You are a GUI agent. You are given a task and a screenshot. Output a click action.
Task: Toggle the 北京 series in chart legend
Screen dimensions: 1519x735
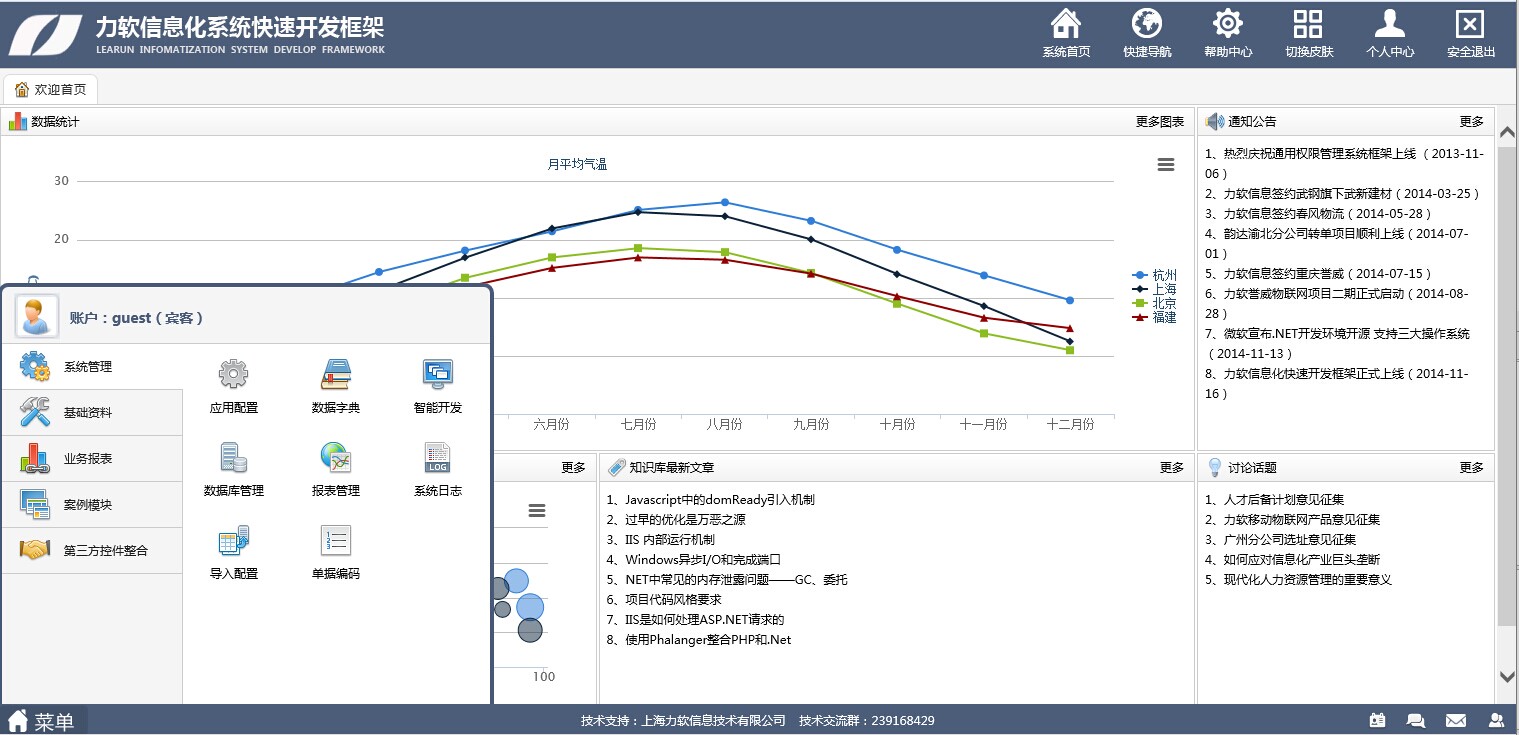1154,303
